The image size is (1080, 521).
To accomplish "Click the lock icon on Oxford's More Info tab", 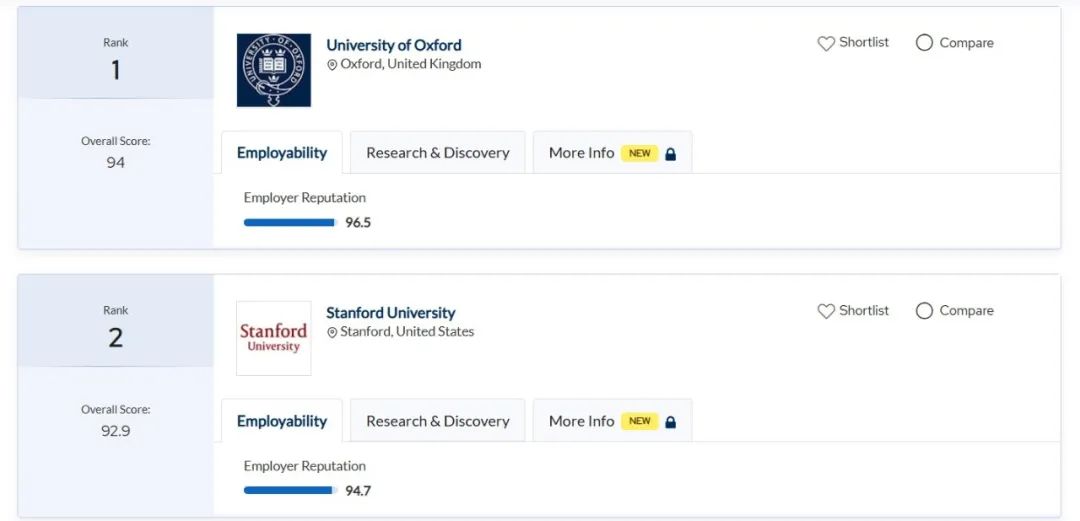I will click(670, 154).
